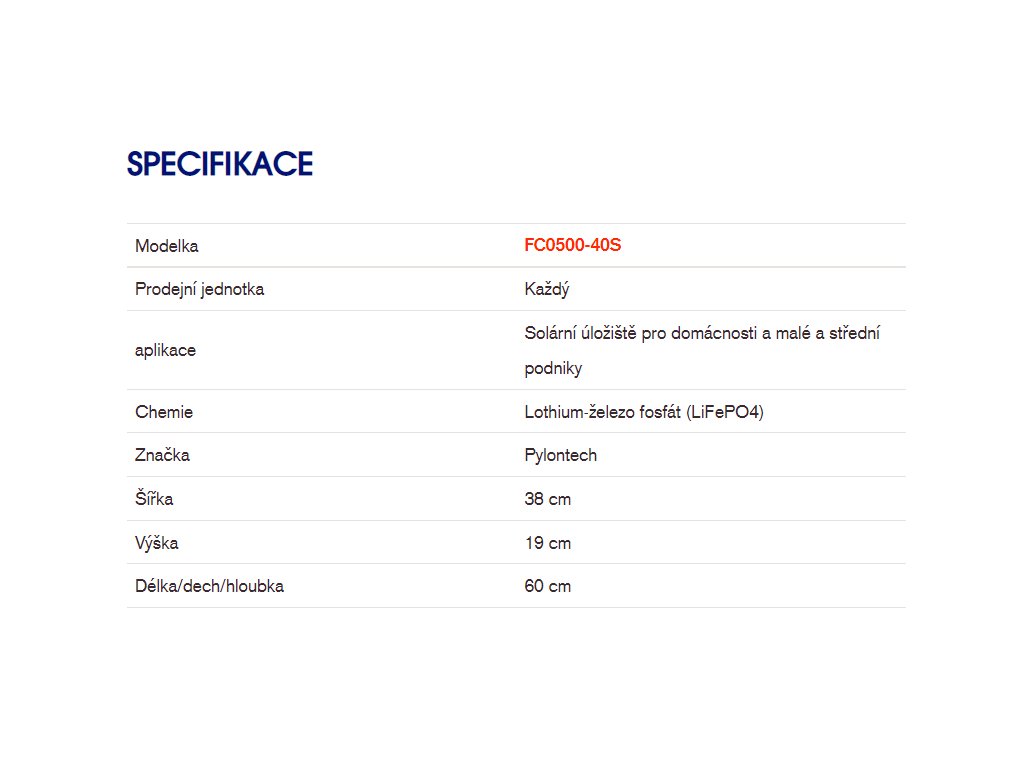This screenshot has height=768, width=1024.
Task: Click the word podniky
Action: 553,368
